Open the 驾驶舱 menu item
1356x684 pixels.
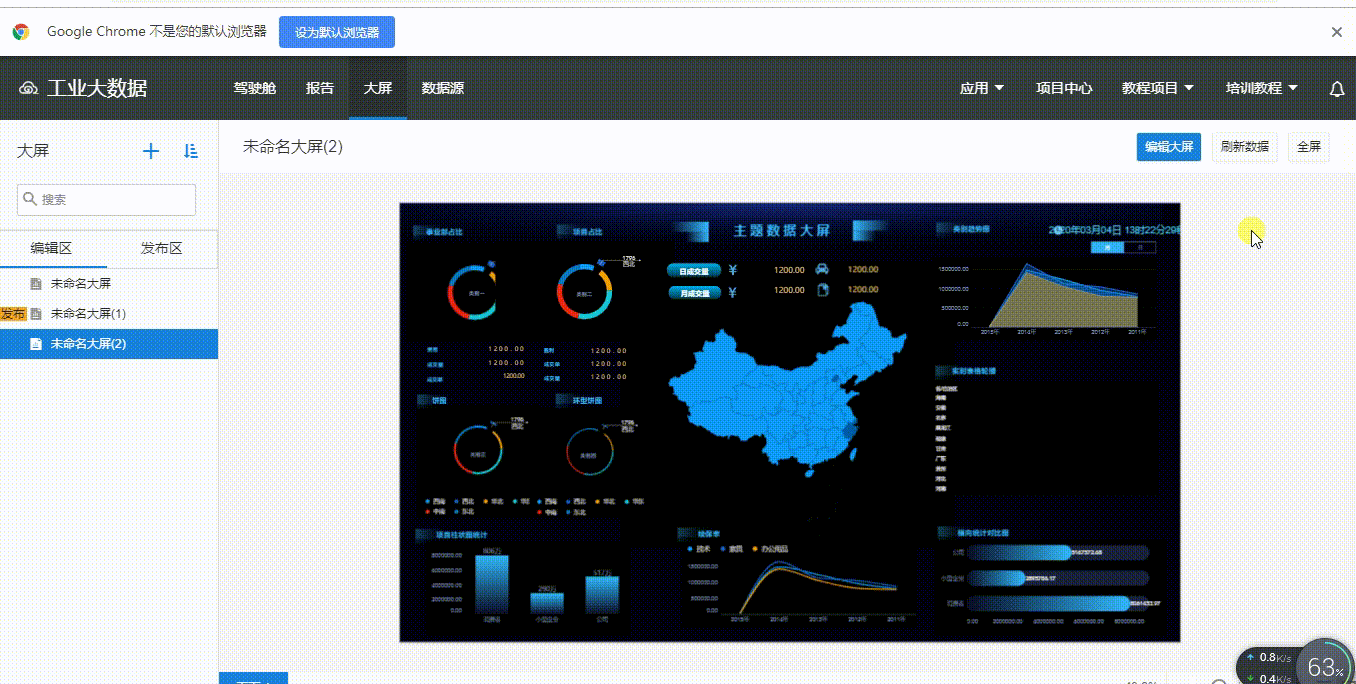click(254, 88)
